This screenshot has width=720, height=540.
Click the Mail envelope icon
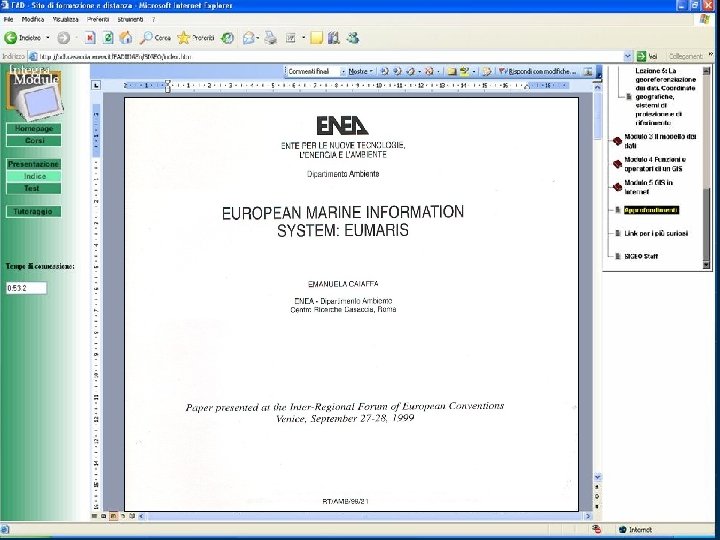pyautogui.click(x=248, y=38)
